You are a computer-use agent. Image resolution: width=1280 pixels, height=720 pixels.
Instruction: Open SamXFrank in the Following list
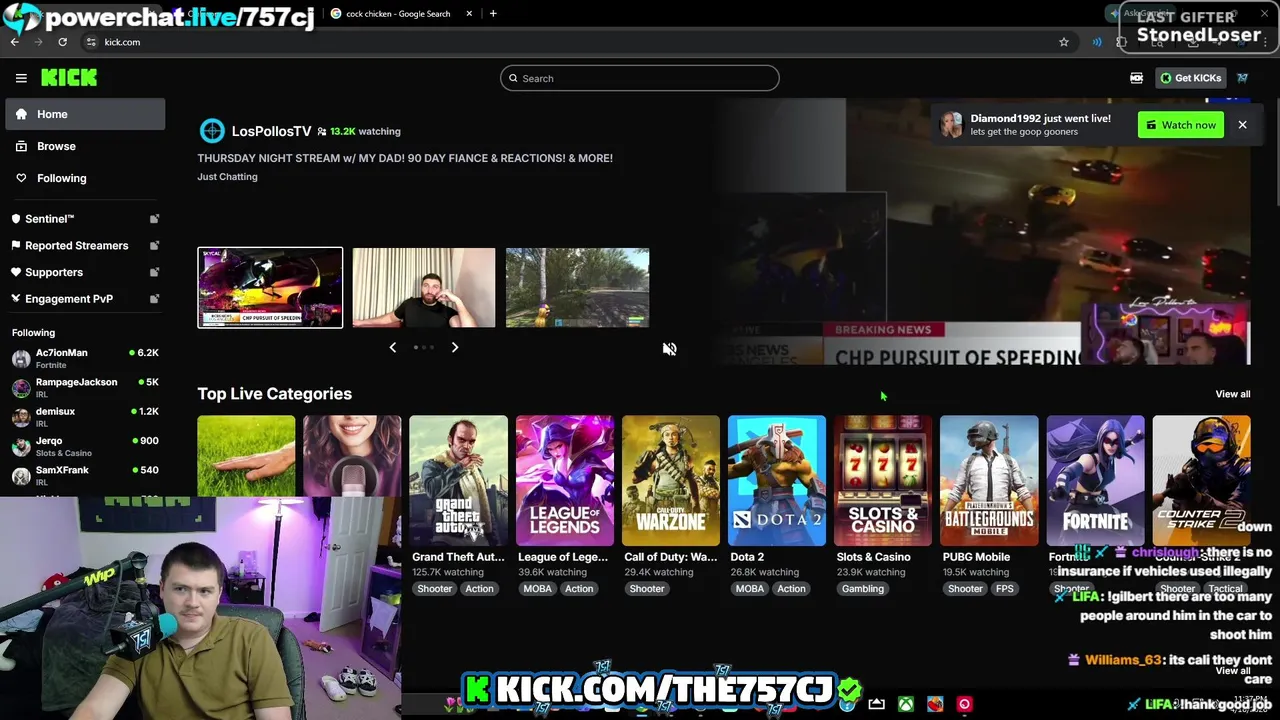click(x=85, y=475)
